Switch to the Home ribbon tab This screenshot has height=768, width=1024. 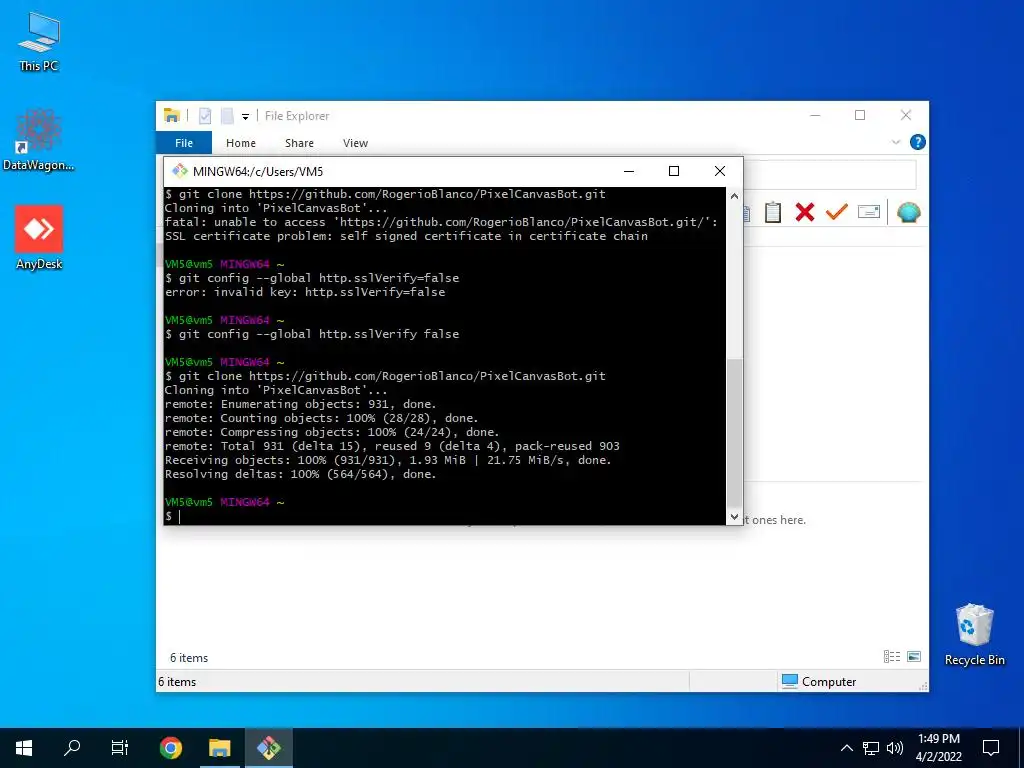click(x=241, y=143)
